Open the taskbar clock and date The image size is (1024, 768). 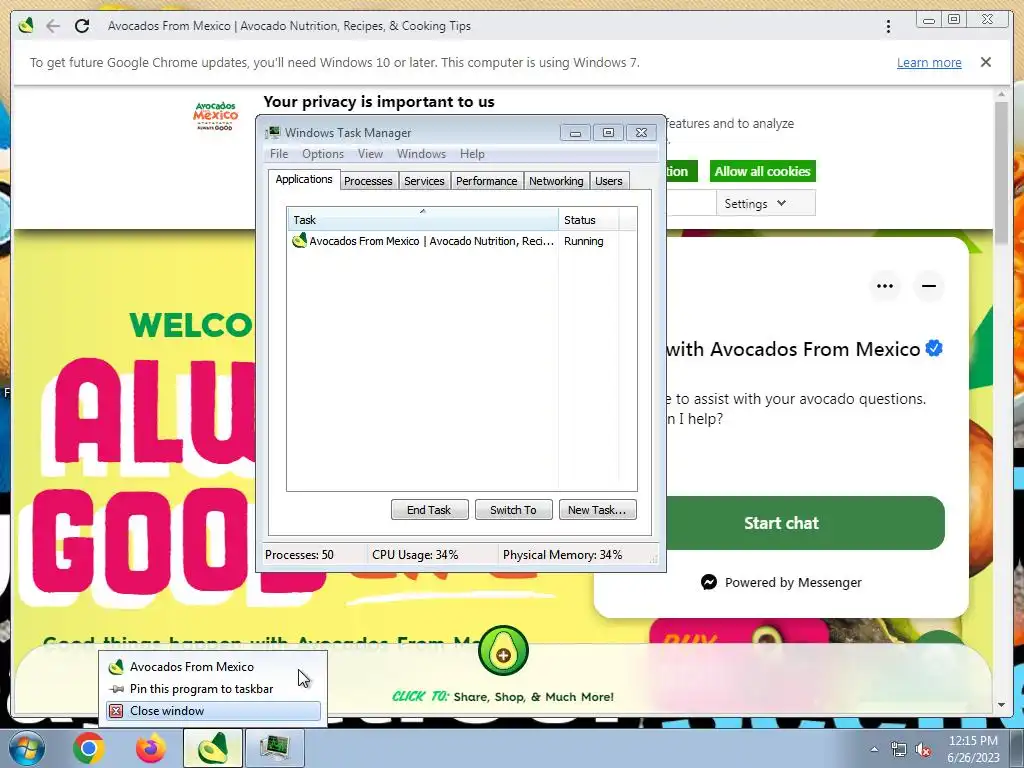coord(973,749)
